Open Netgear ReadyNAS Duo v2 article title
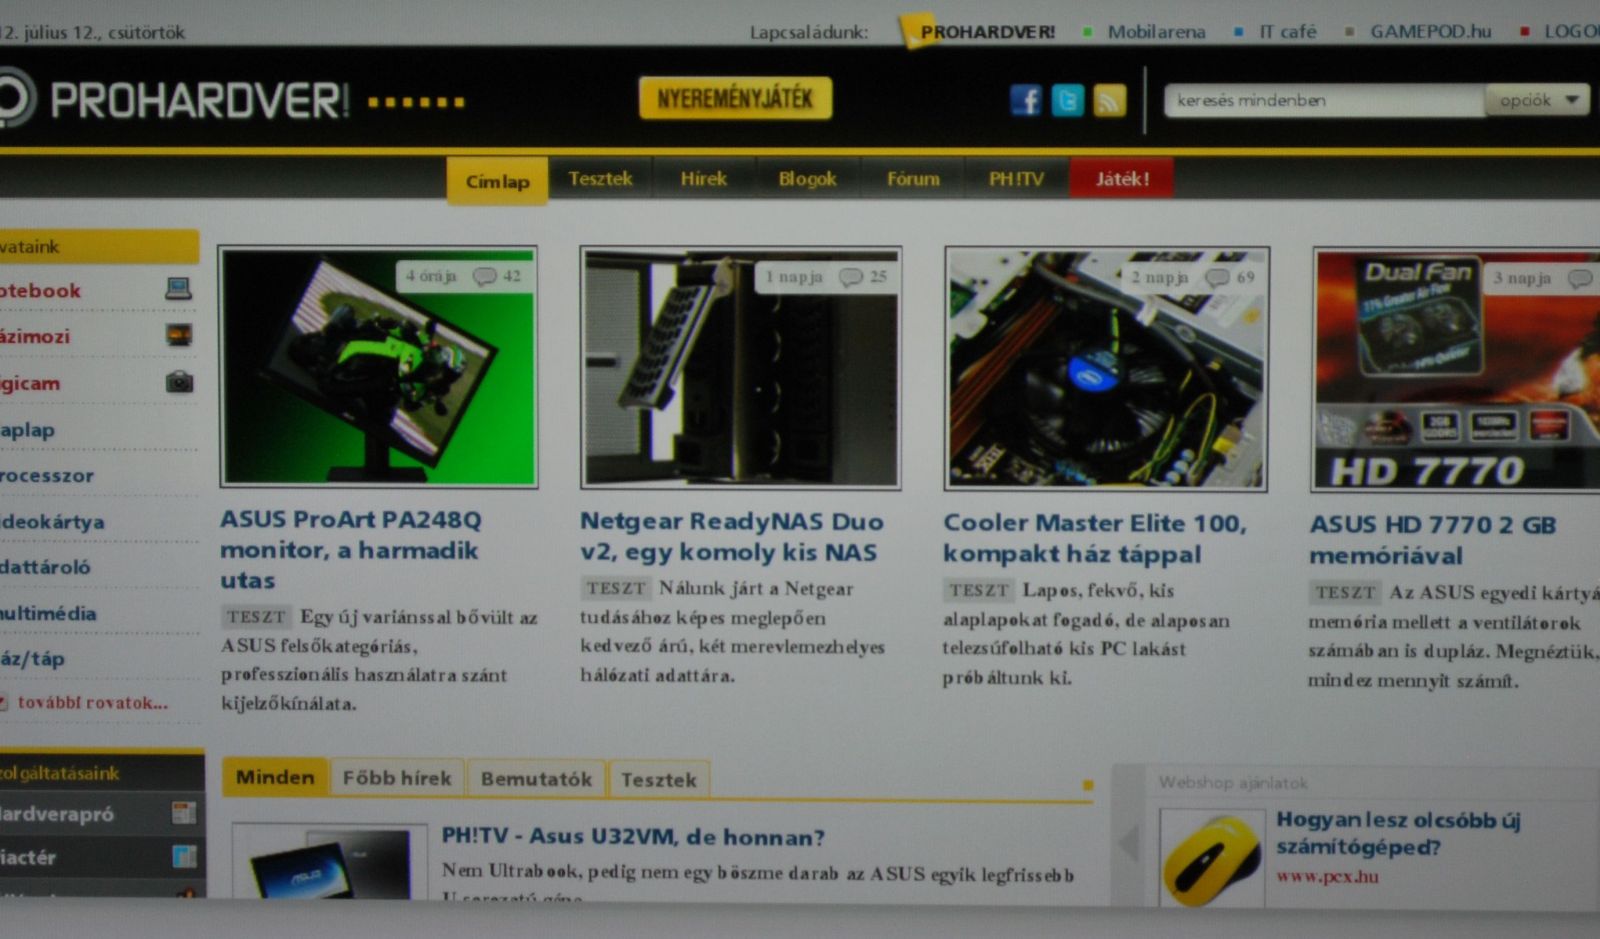The height and width of the screenshot is (939, 1600). click(731, 536)
